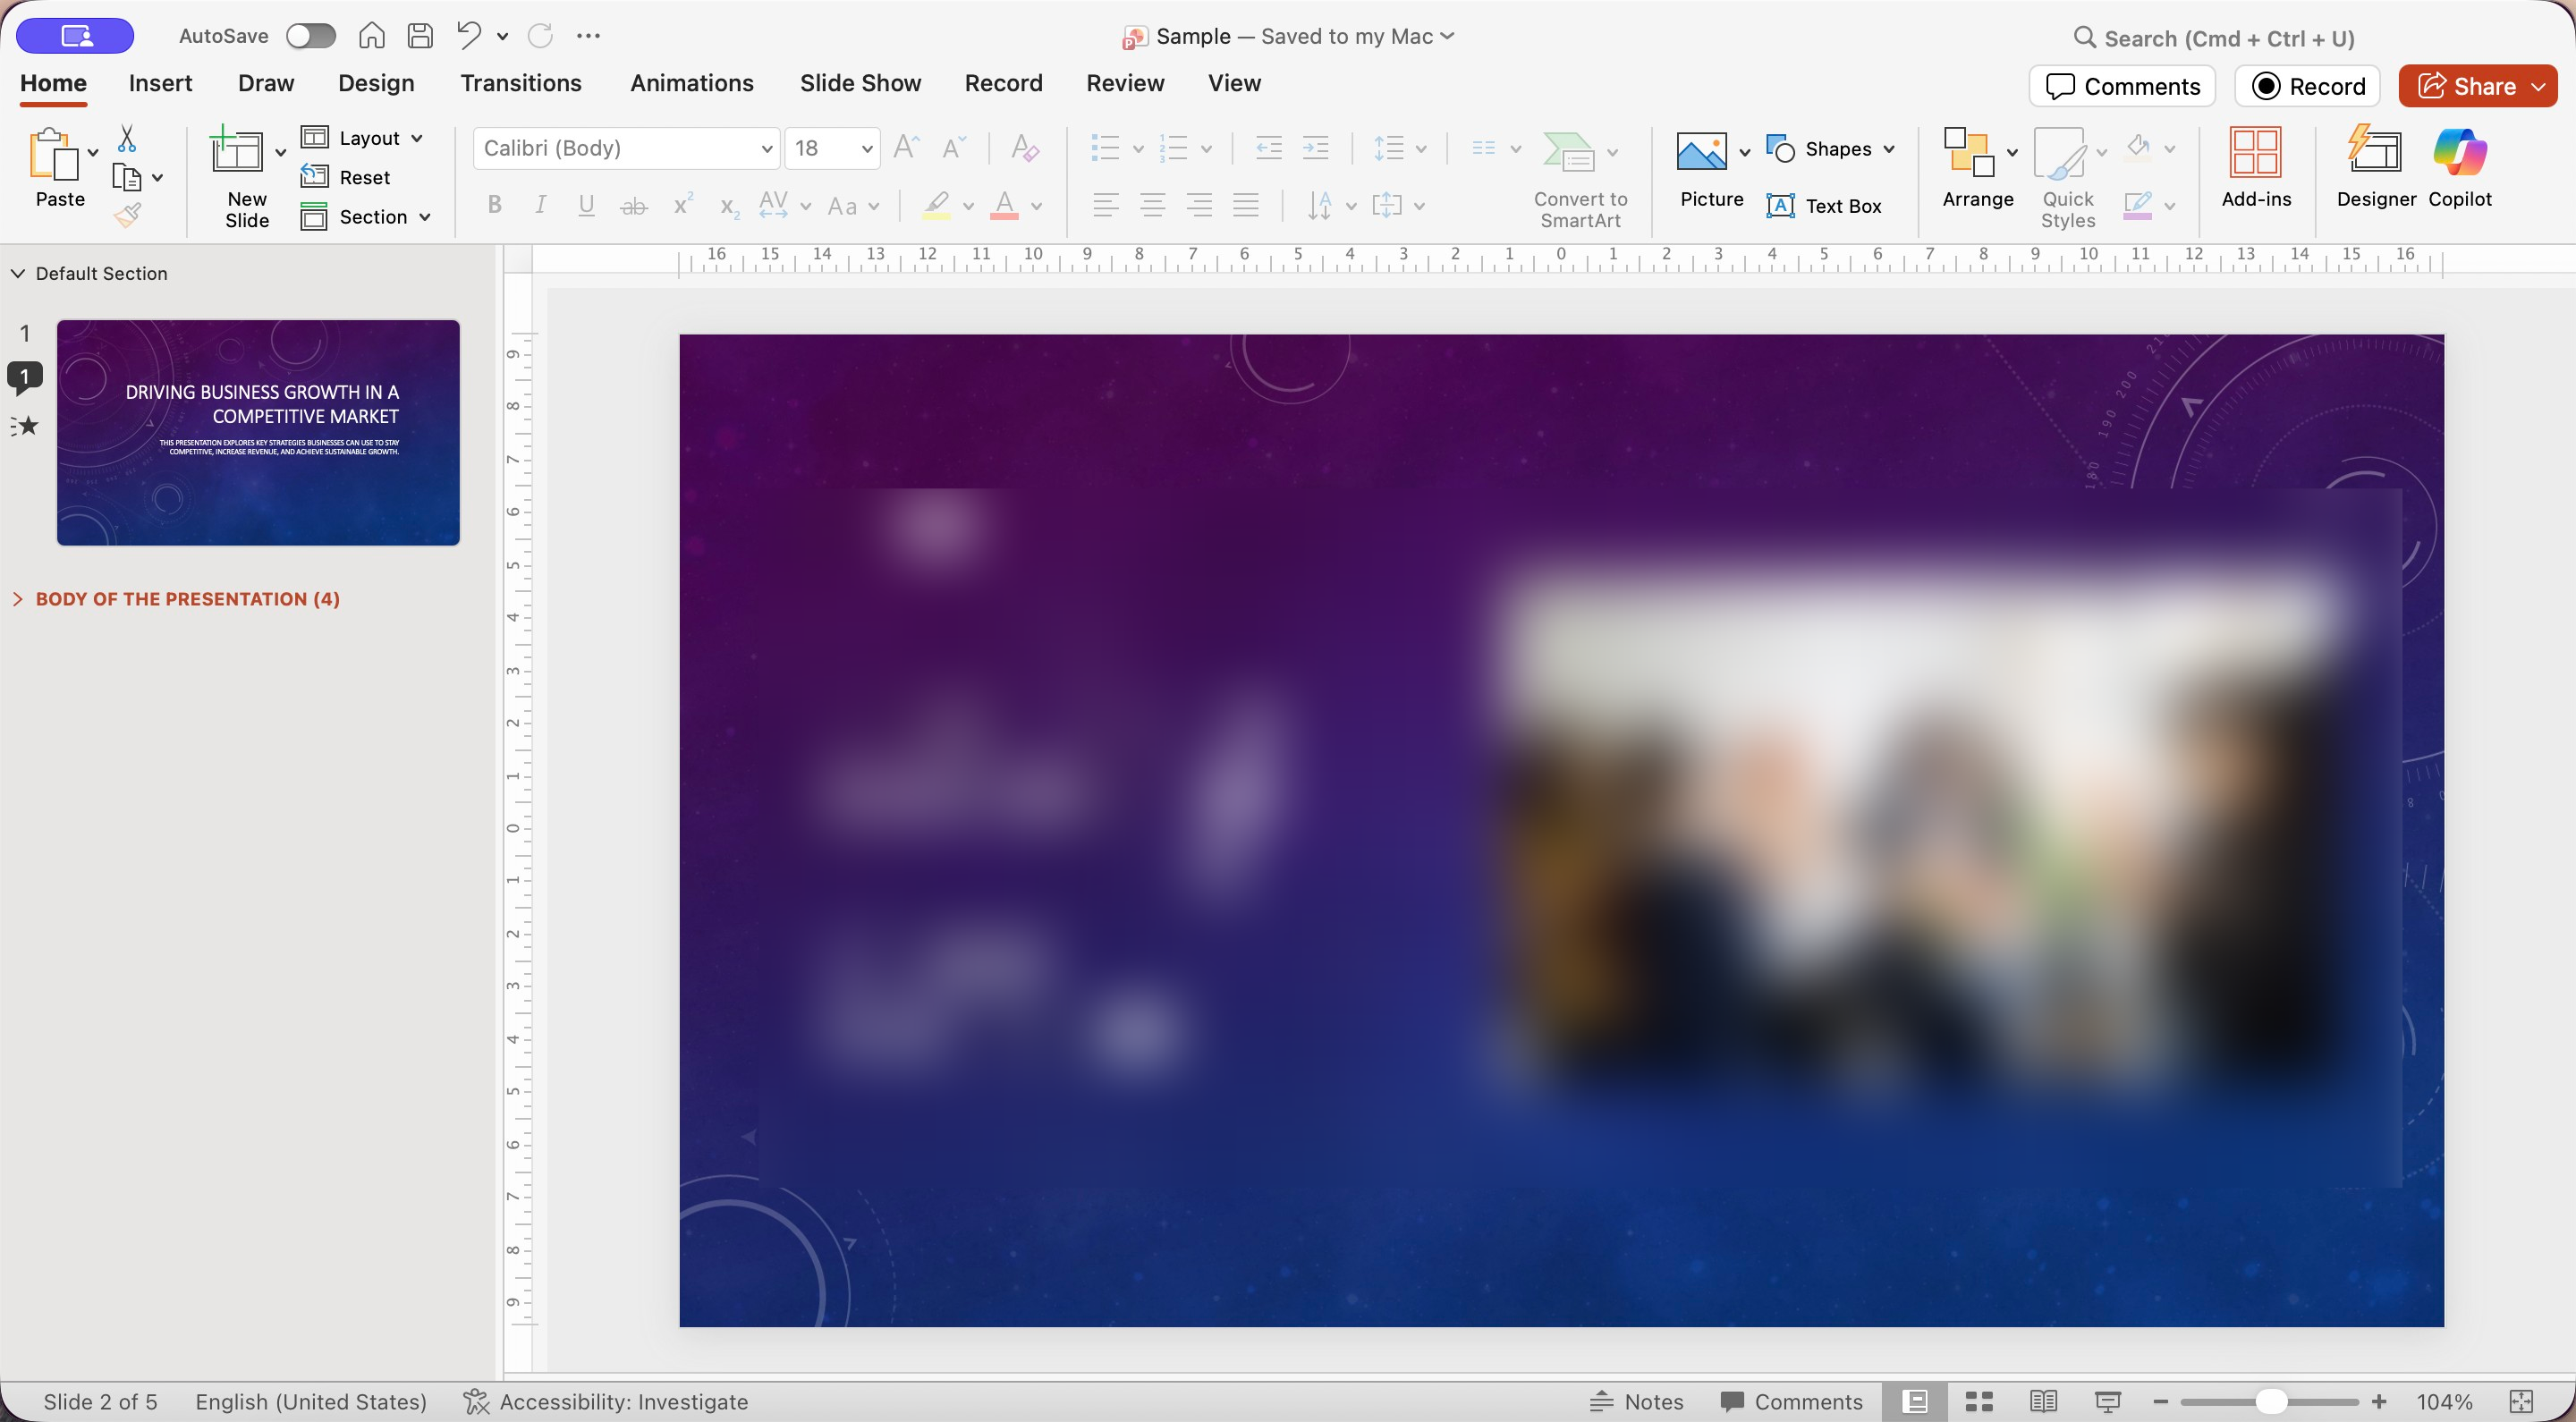
Task: Click the Format Painter brush icon
Action: coord(128,215)
